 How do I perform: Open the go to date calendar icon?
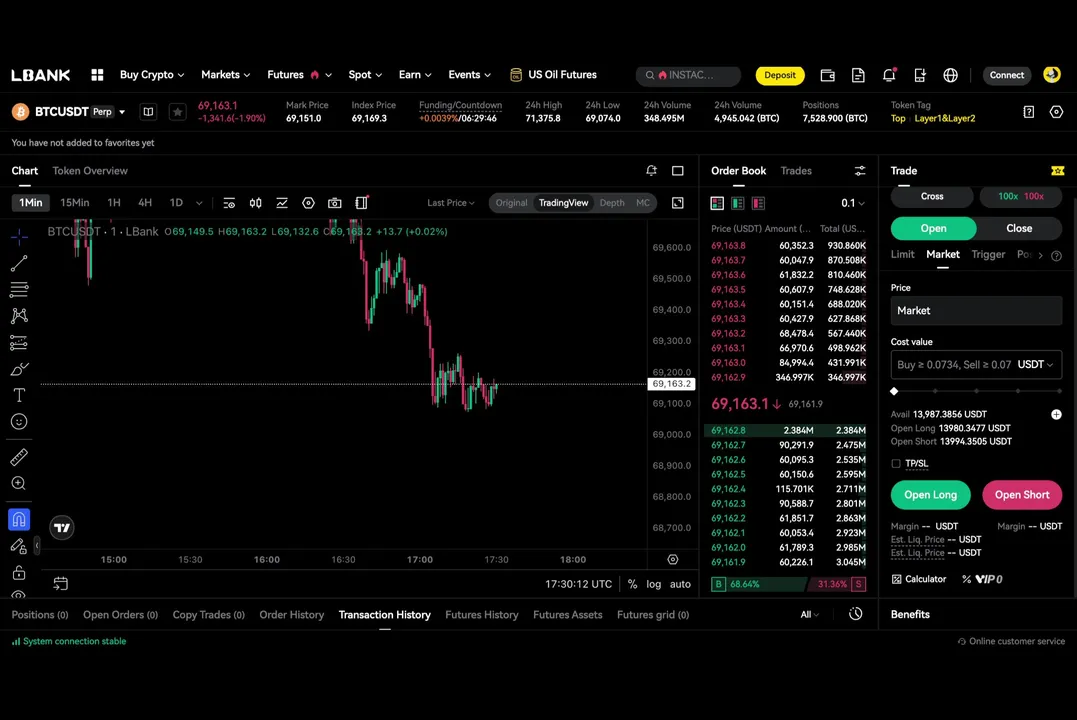pos(60,583)
